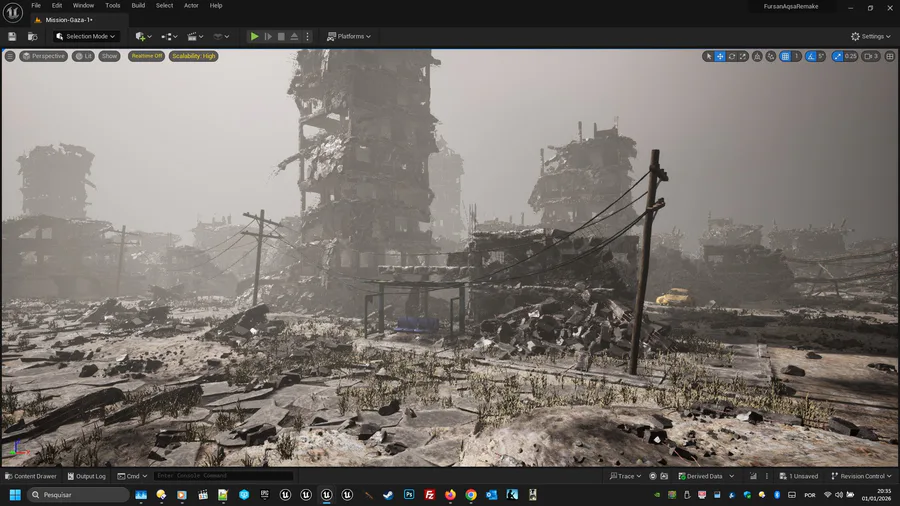Open Selection Mode dropdown

click(86, 36)
